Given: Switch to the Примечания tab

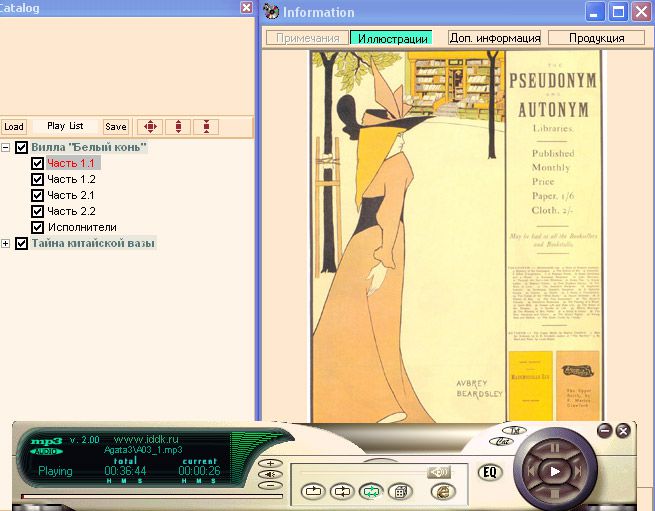Looking at the screenshot, I should [307, 38].
